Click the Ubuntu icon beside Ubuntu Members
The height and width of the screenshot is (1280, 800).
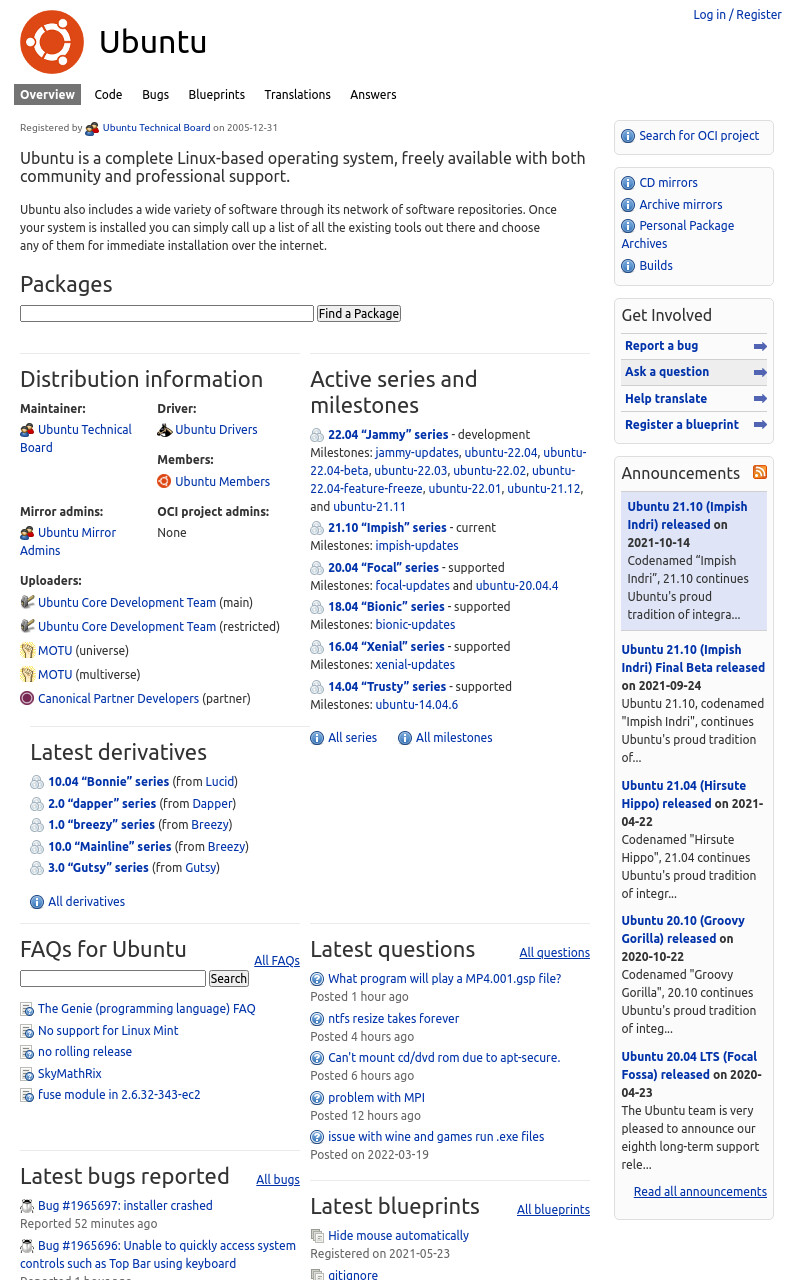[164, 481]
